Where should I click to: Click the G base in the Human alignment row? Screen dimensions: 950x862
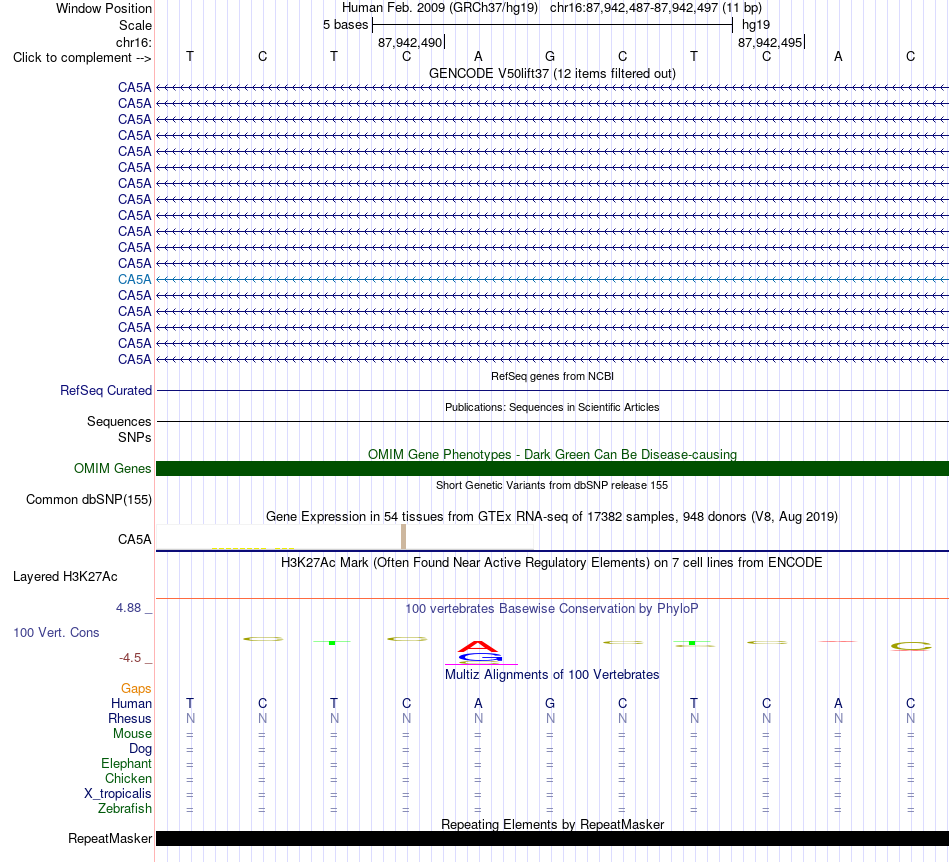click(x=550, y=703)
